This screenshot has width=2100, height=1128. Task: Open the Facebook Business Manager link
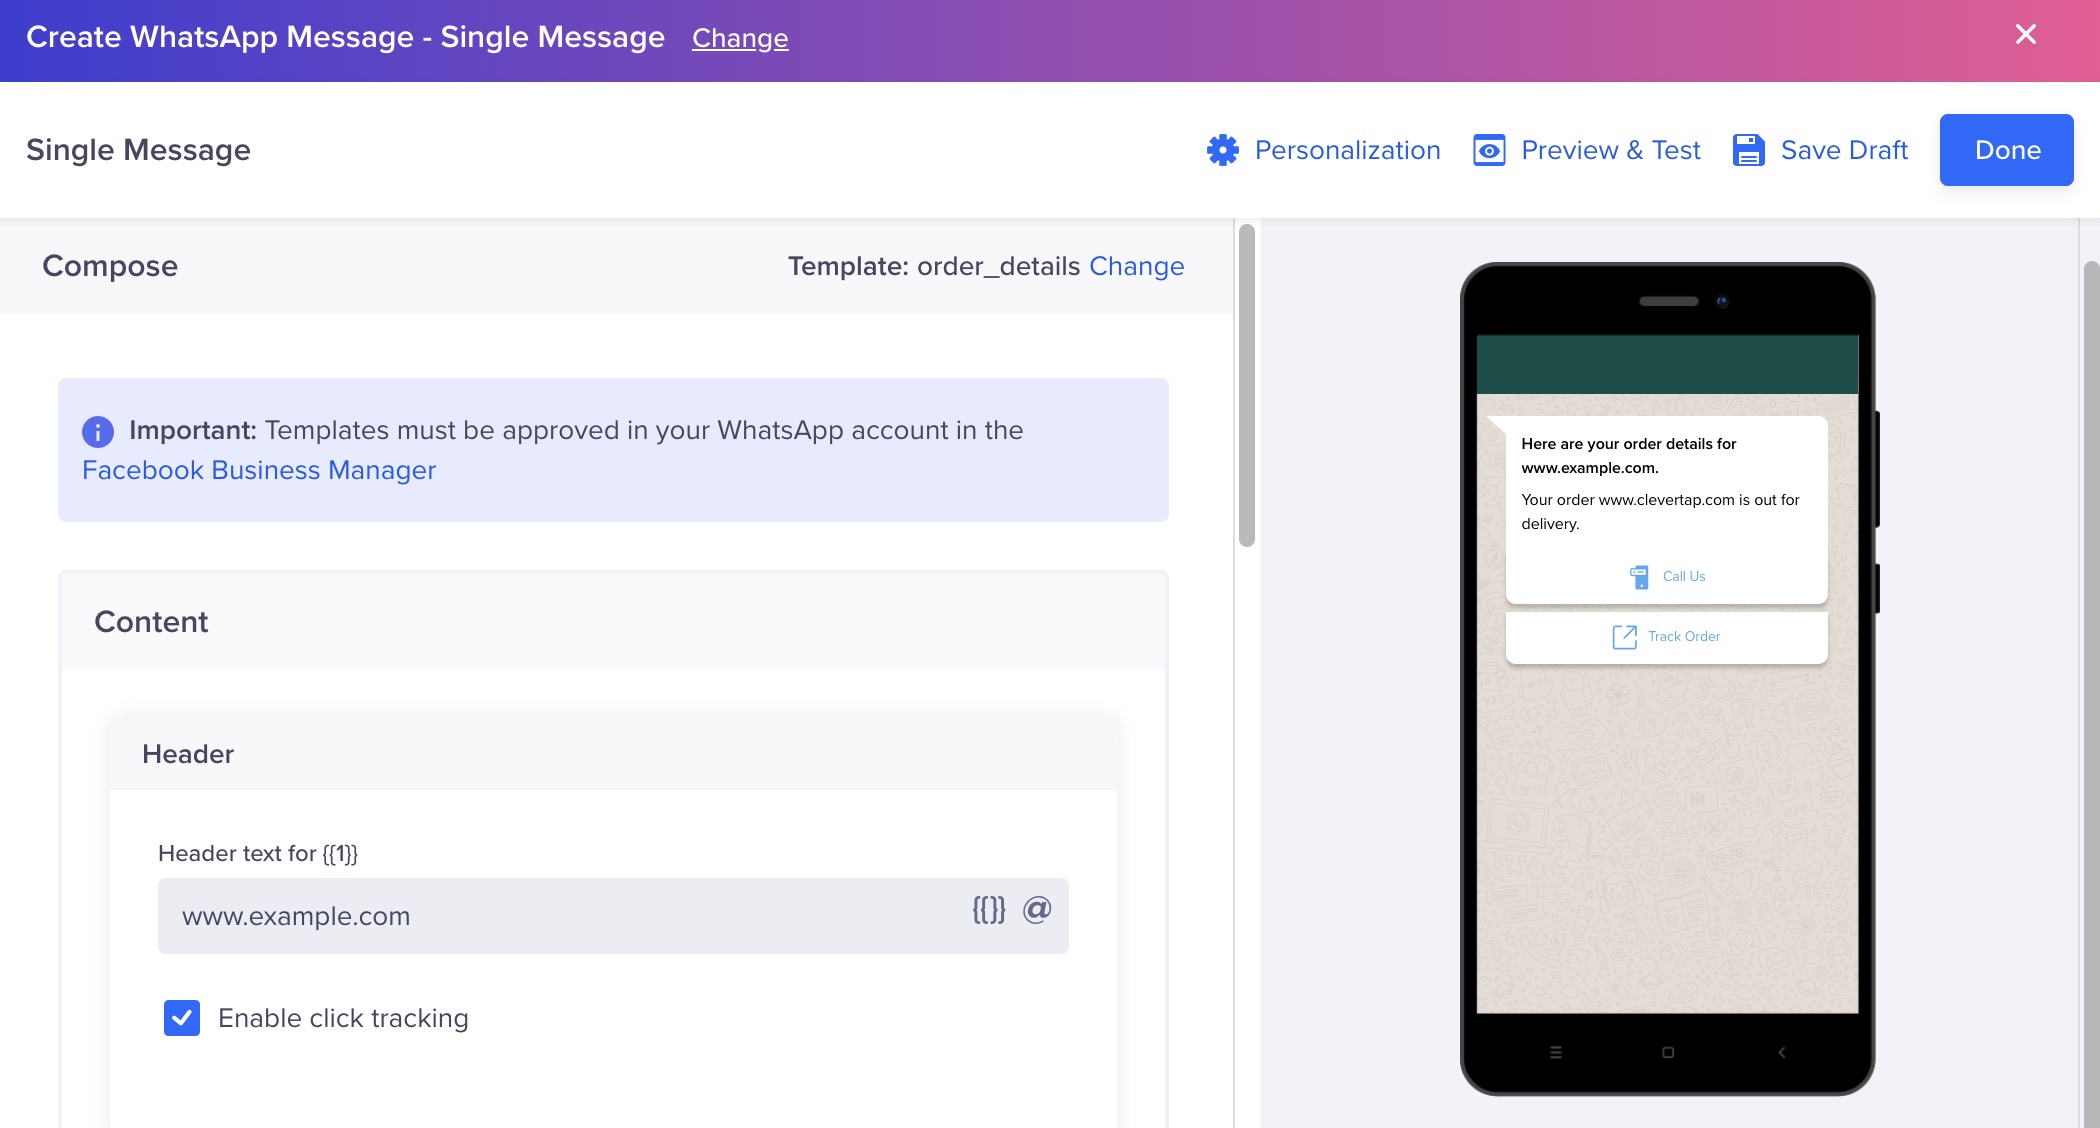point(259,470)
